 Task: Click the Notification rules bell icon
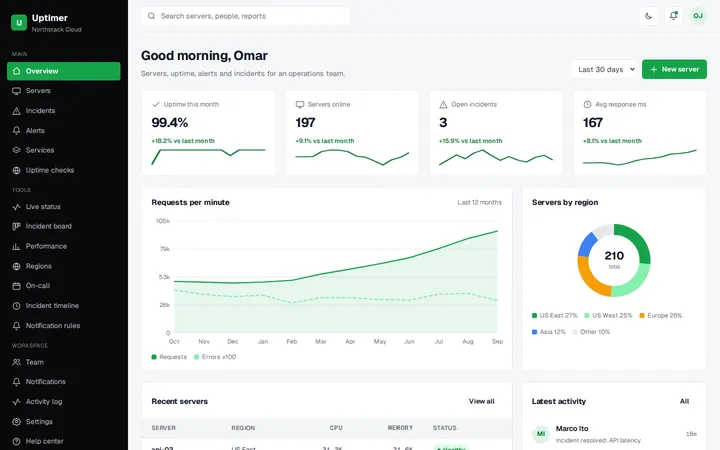17,326
